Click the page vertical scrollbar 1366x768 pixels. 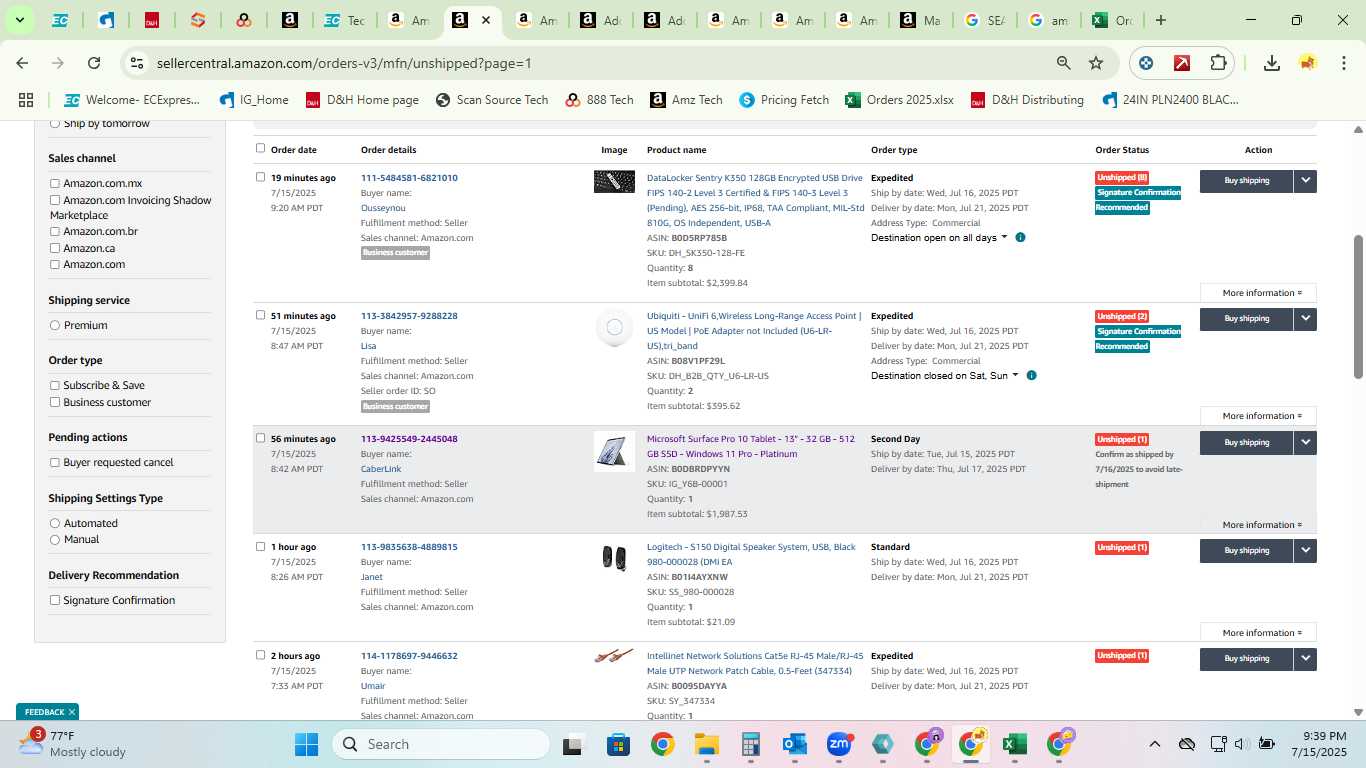1358,307
